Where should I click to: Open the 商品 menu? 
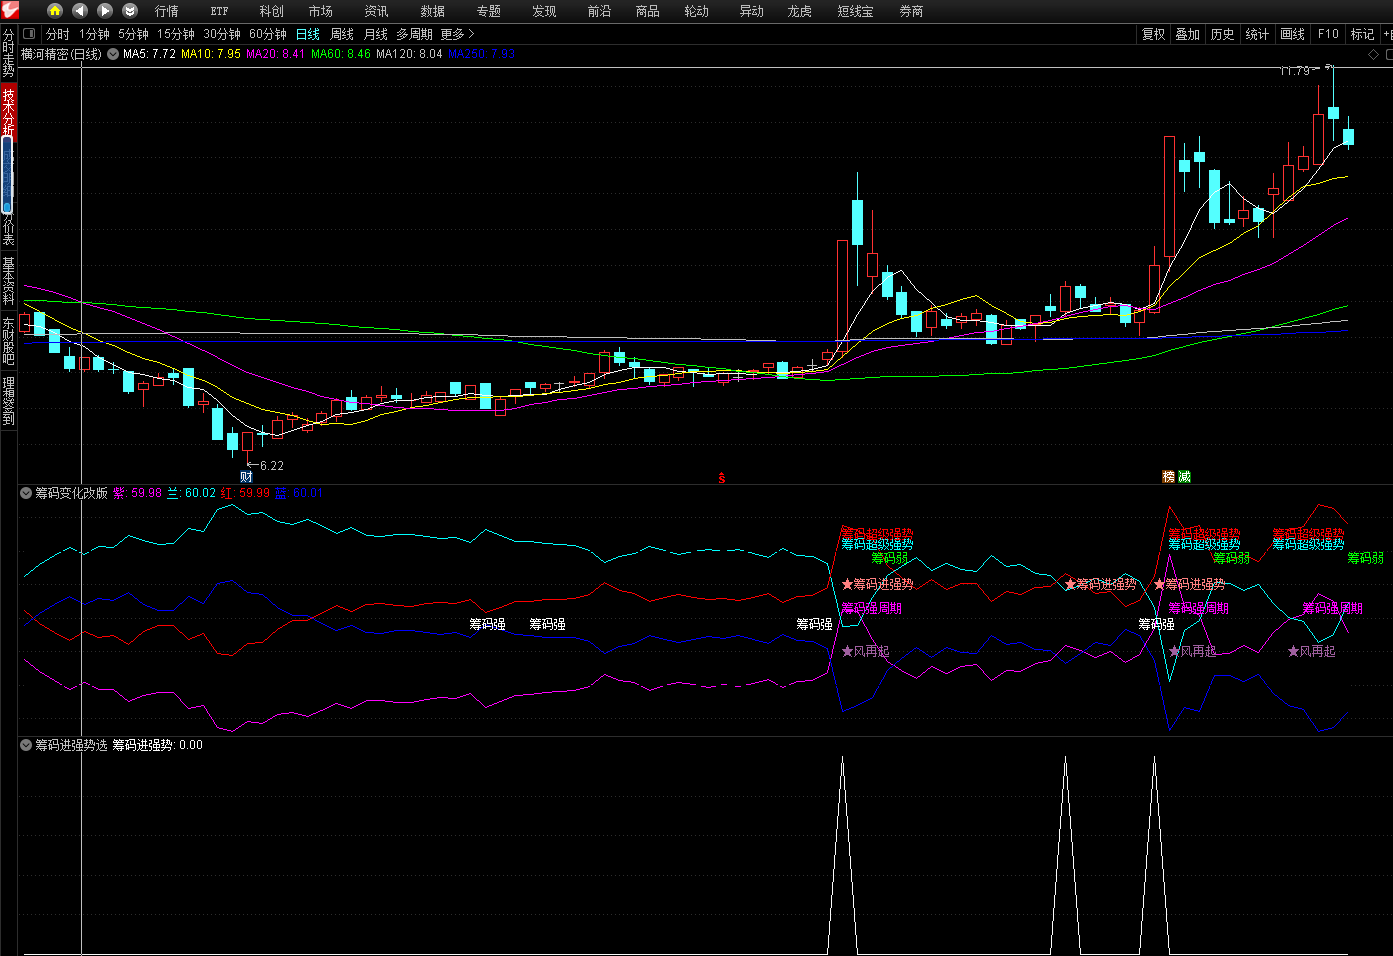pyautogui.click(x=647, y=11)
